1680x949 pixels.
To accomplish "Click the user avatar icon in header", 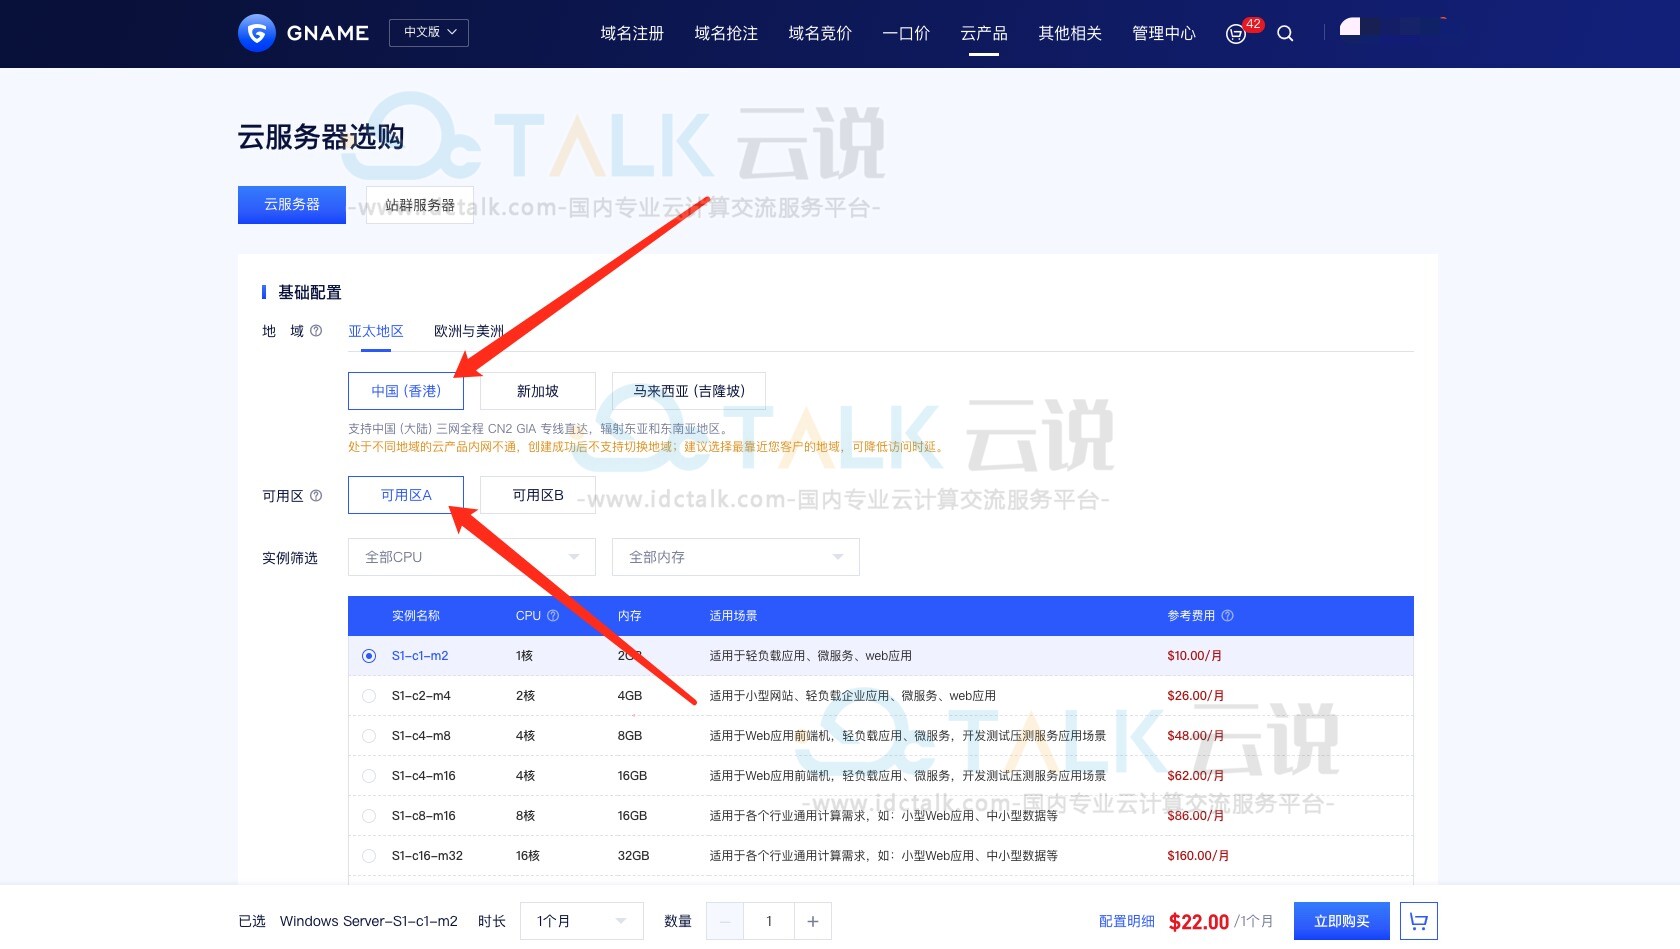I will [x=1350, y=27].
